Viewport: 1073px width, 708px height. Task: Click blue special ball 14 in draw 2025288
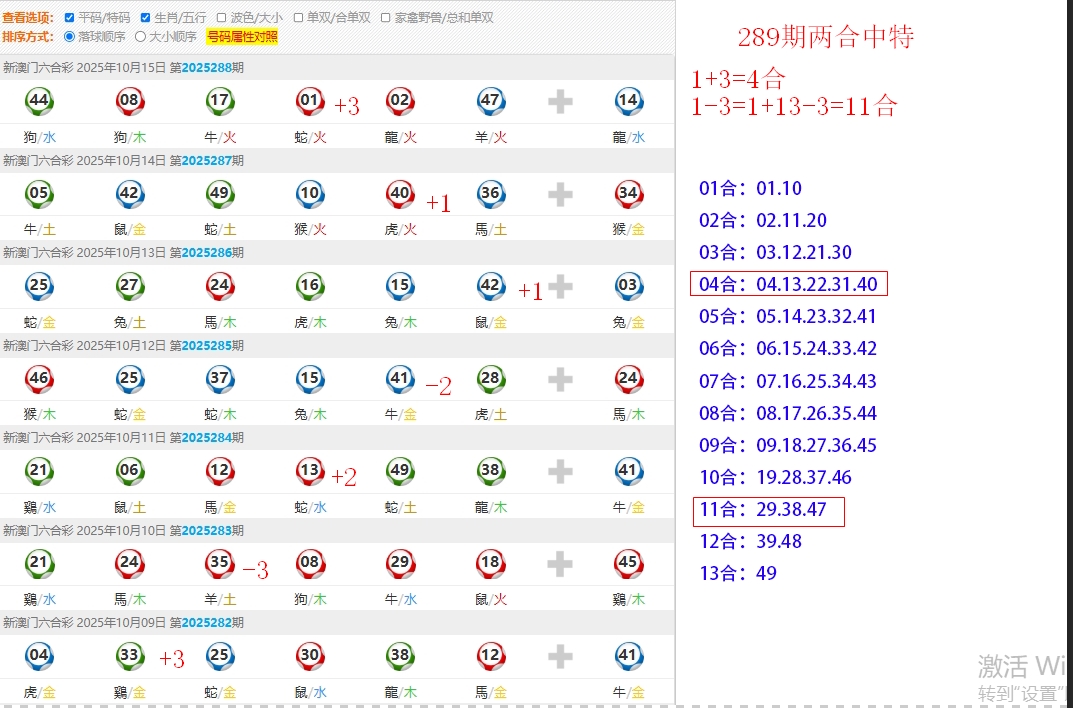pos(628,101)
